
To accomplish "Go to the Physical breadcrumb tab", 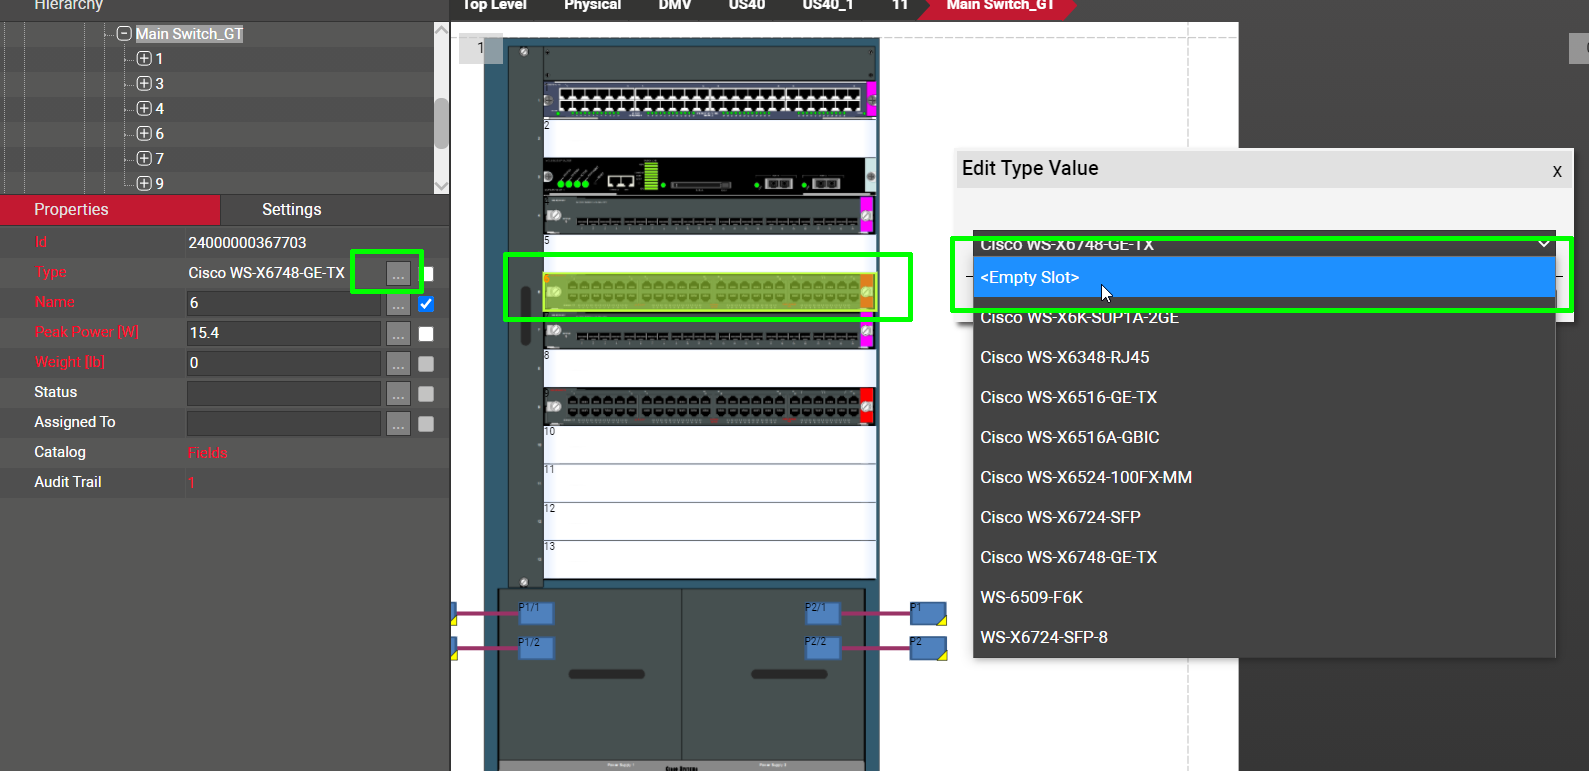I will coord(592,5).
